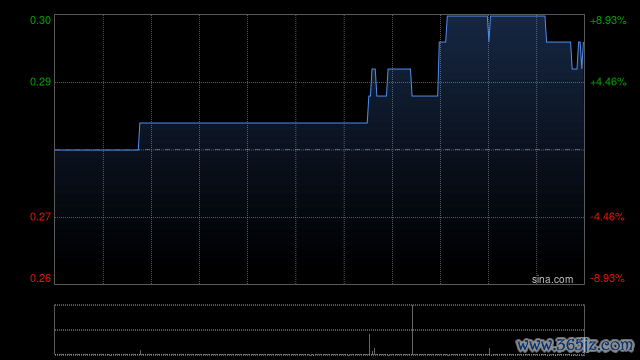640x360 pixels.
Task: Click the 0.29 price axis label
Action: (x=40, y=82)
